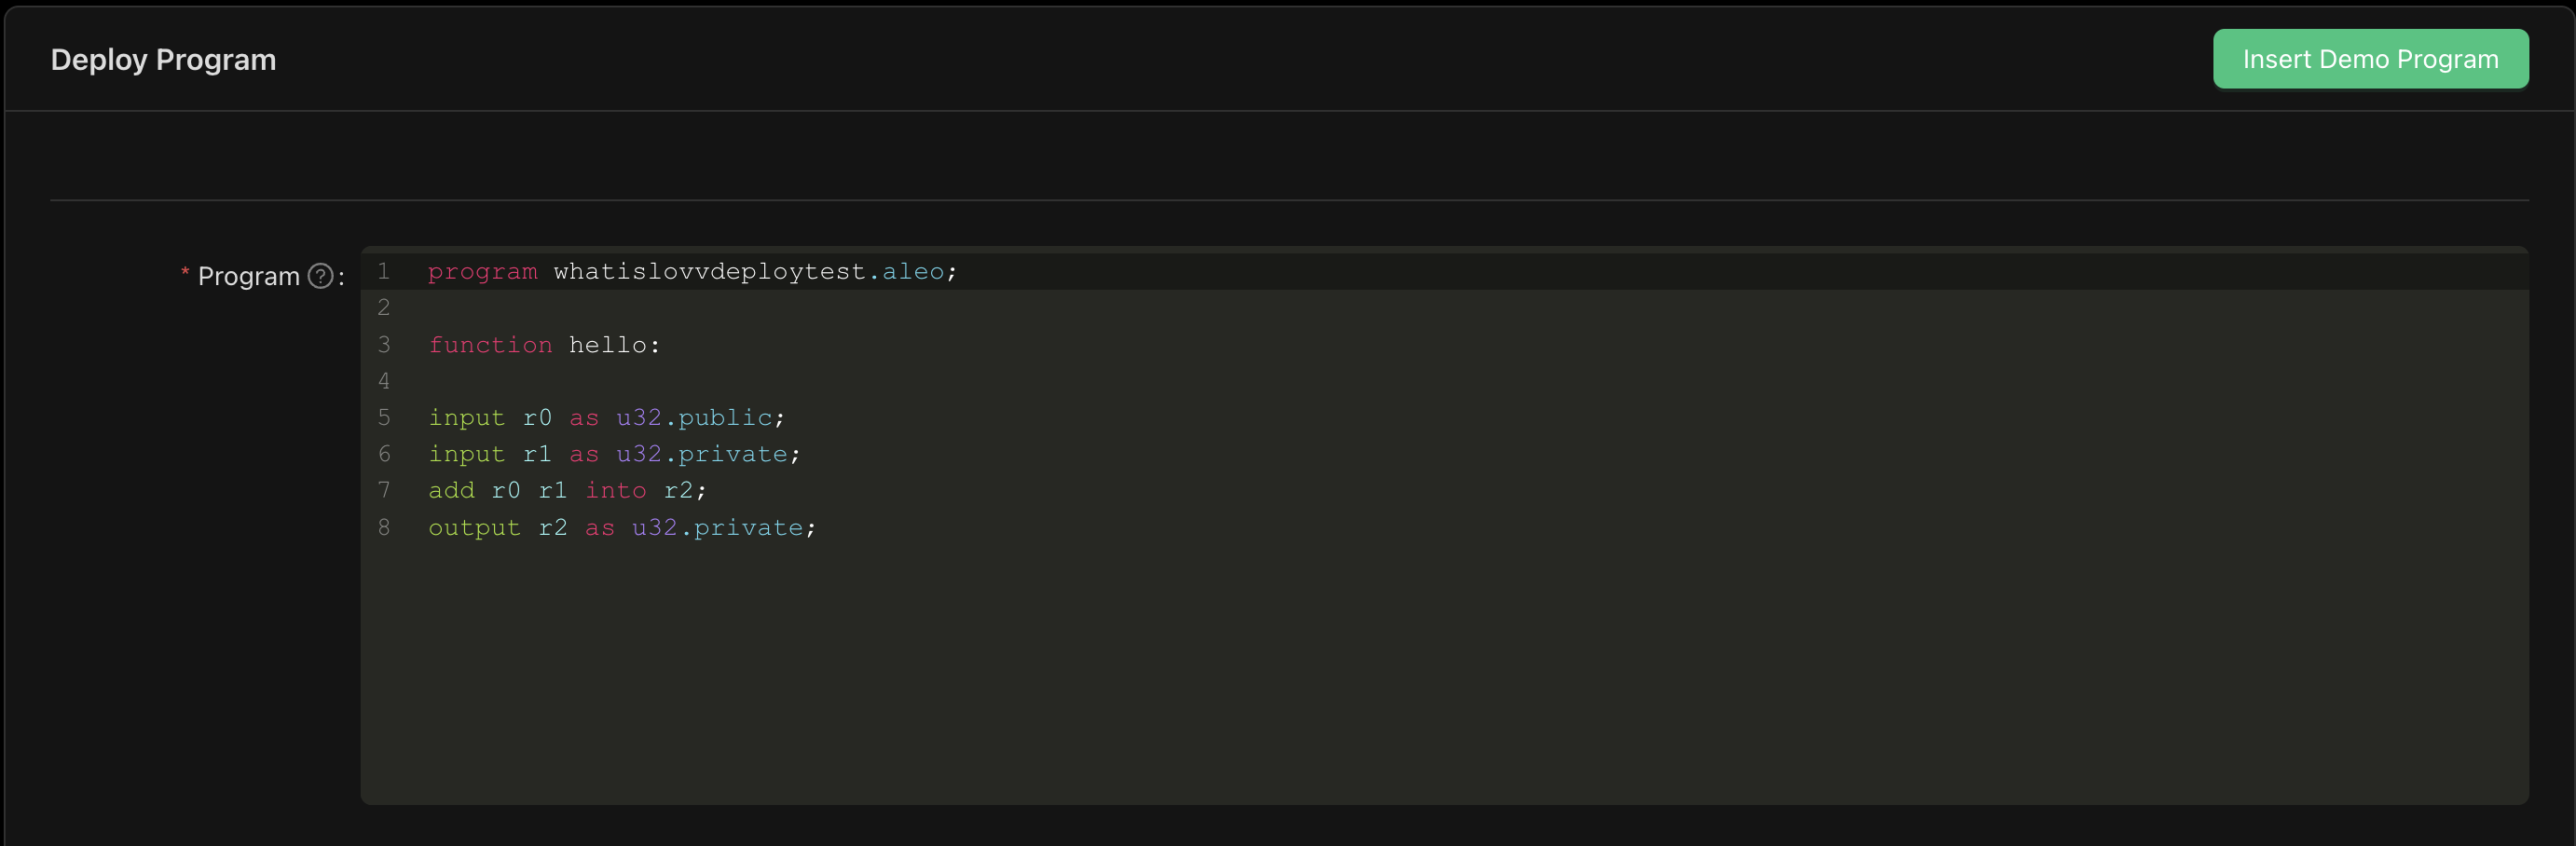The image size is (2576, 846).
Task: Place cursor on 'function' keyword
Action: pos(490,345)
